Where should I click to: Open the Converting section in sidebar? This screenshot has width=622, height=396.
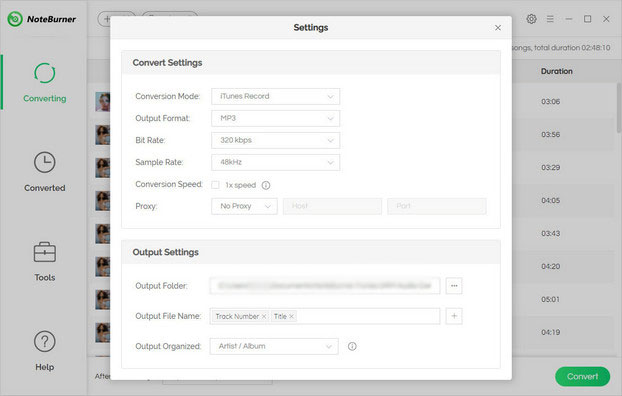[44, 82]
